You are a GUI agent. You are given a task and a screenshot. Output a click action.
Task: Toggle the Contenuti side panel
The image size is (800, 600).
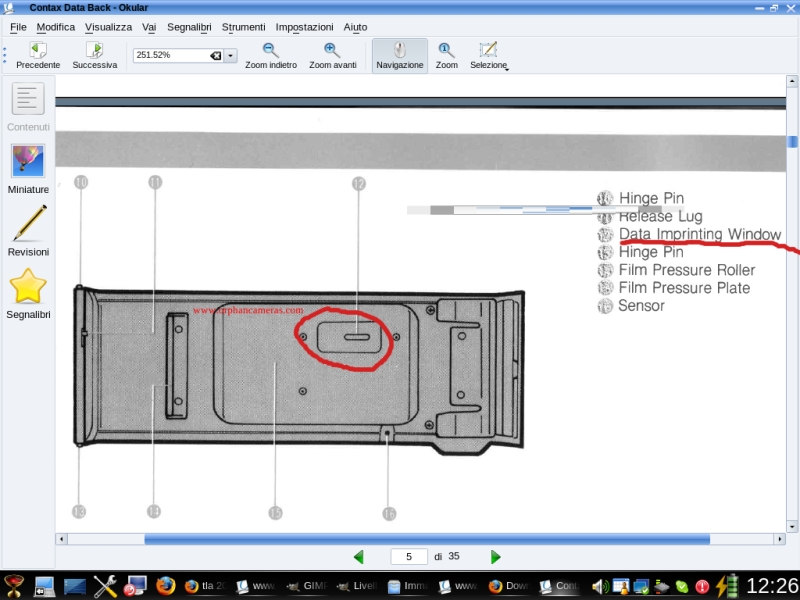28,106
